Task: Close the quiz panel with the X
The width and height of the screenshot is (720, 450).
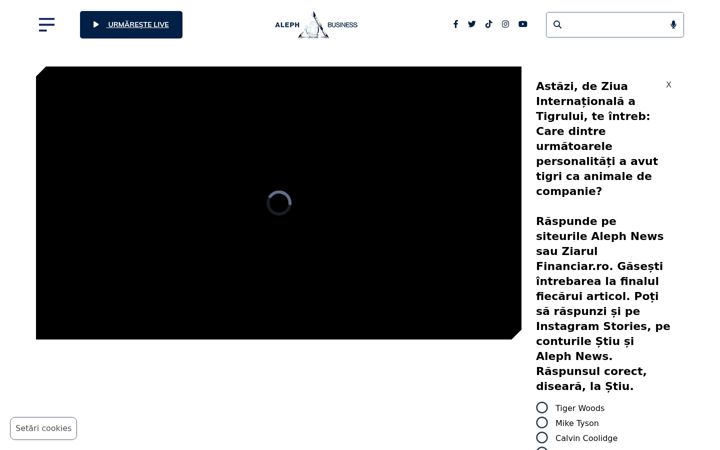Action: point(669,84)
